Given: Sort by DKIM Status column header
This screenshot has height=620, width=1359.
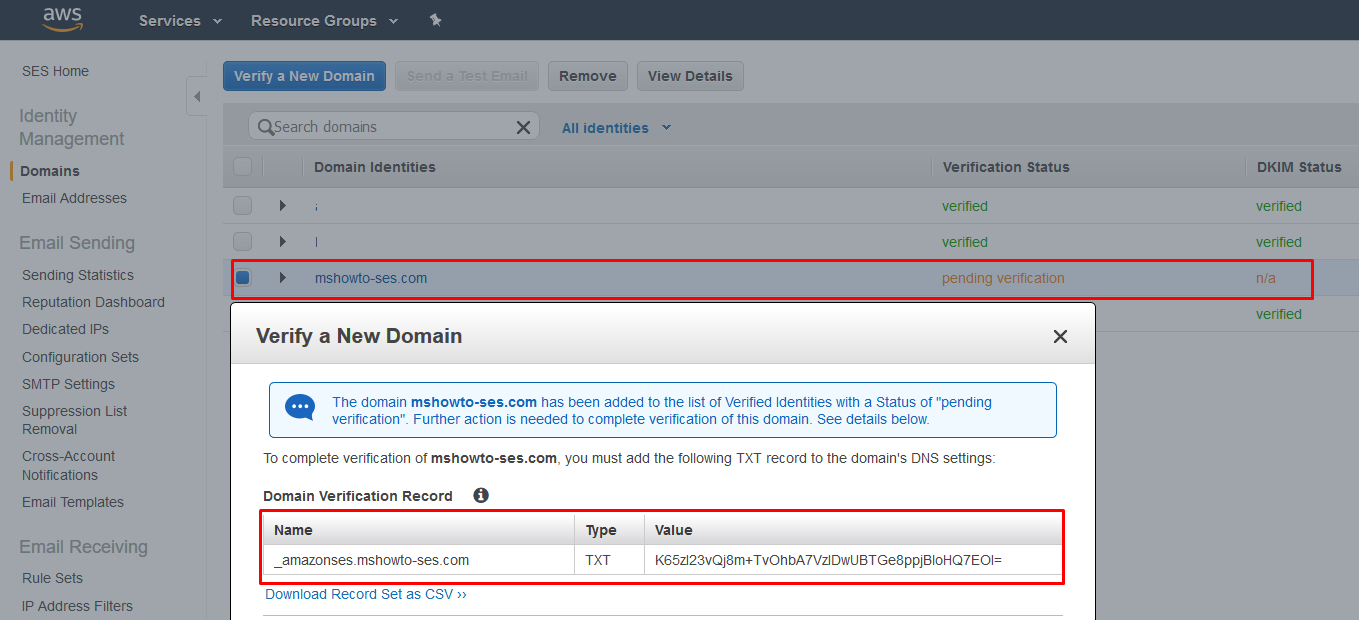Looking at the screenshot, I should (x=1299, y=167).
